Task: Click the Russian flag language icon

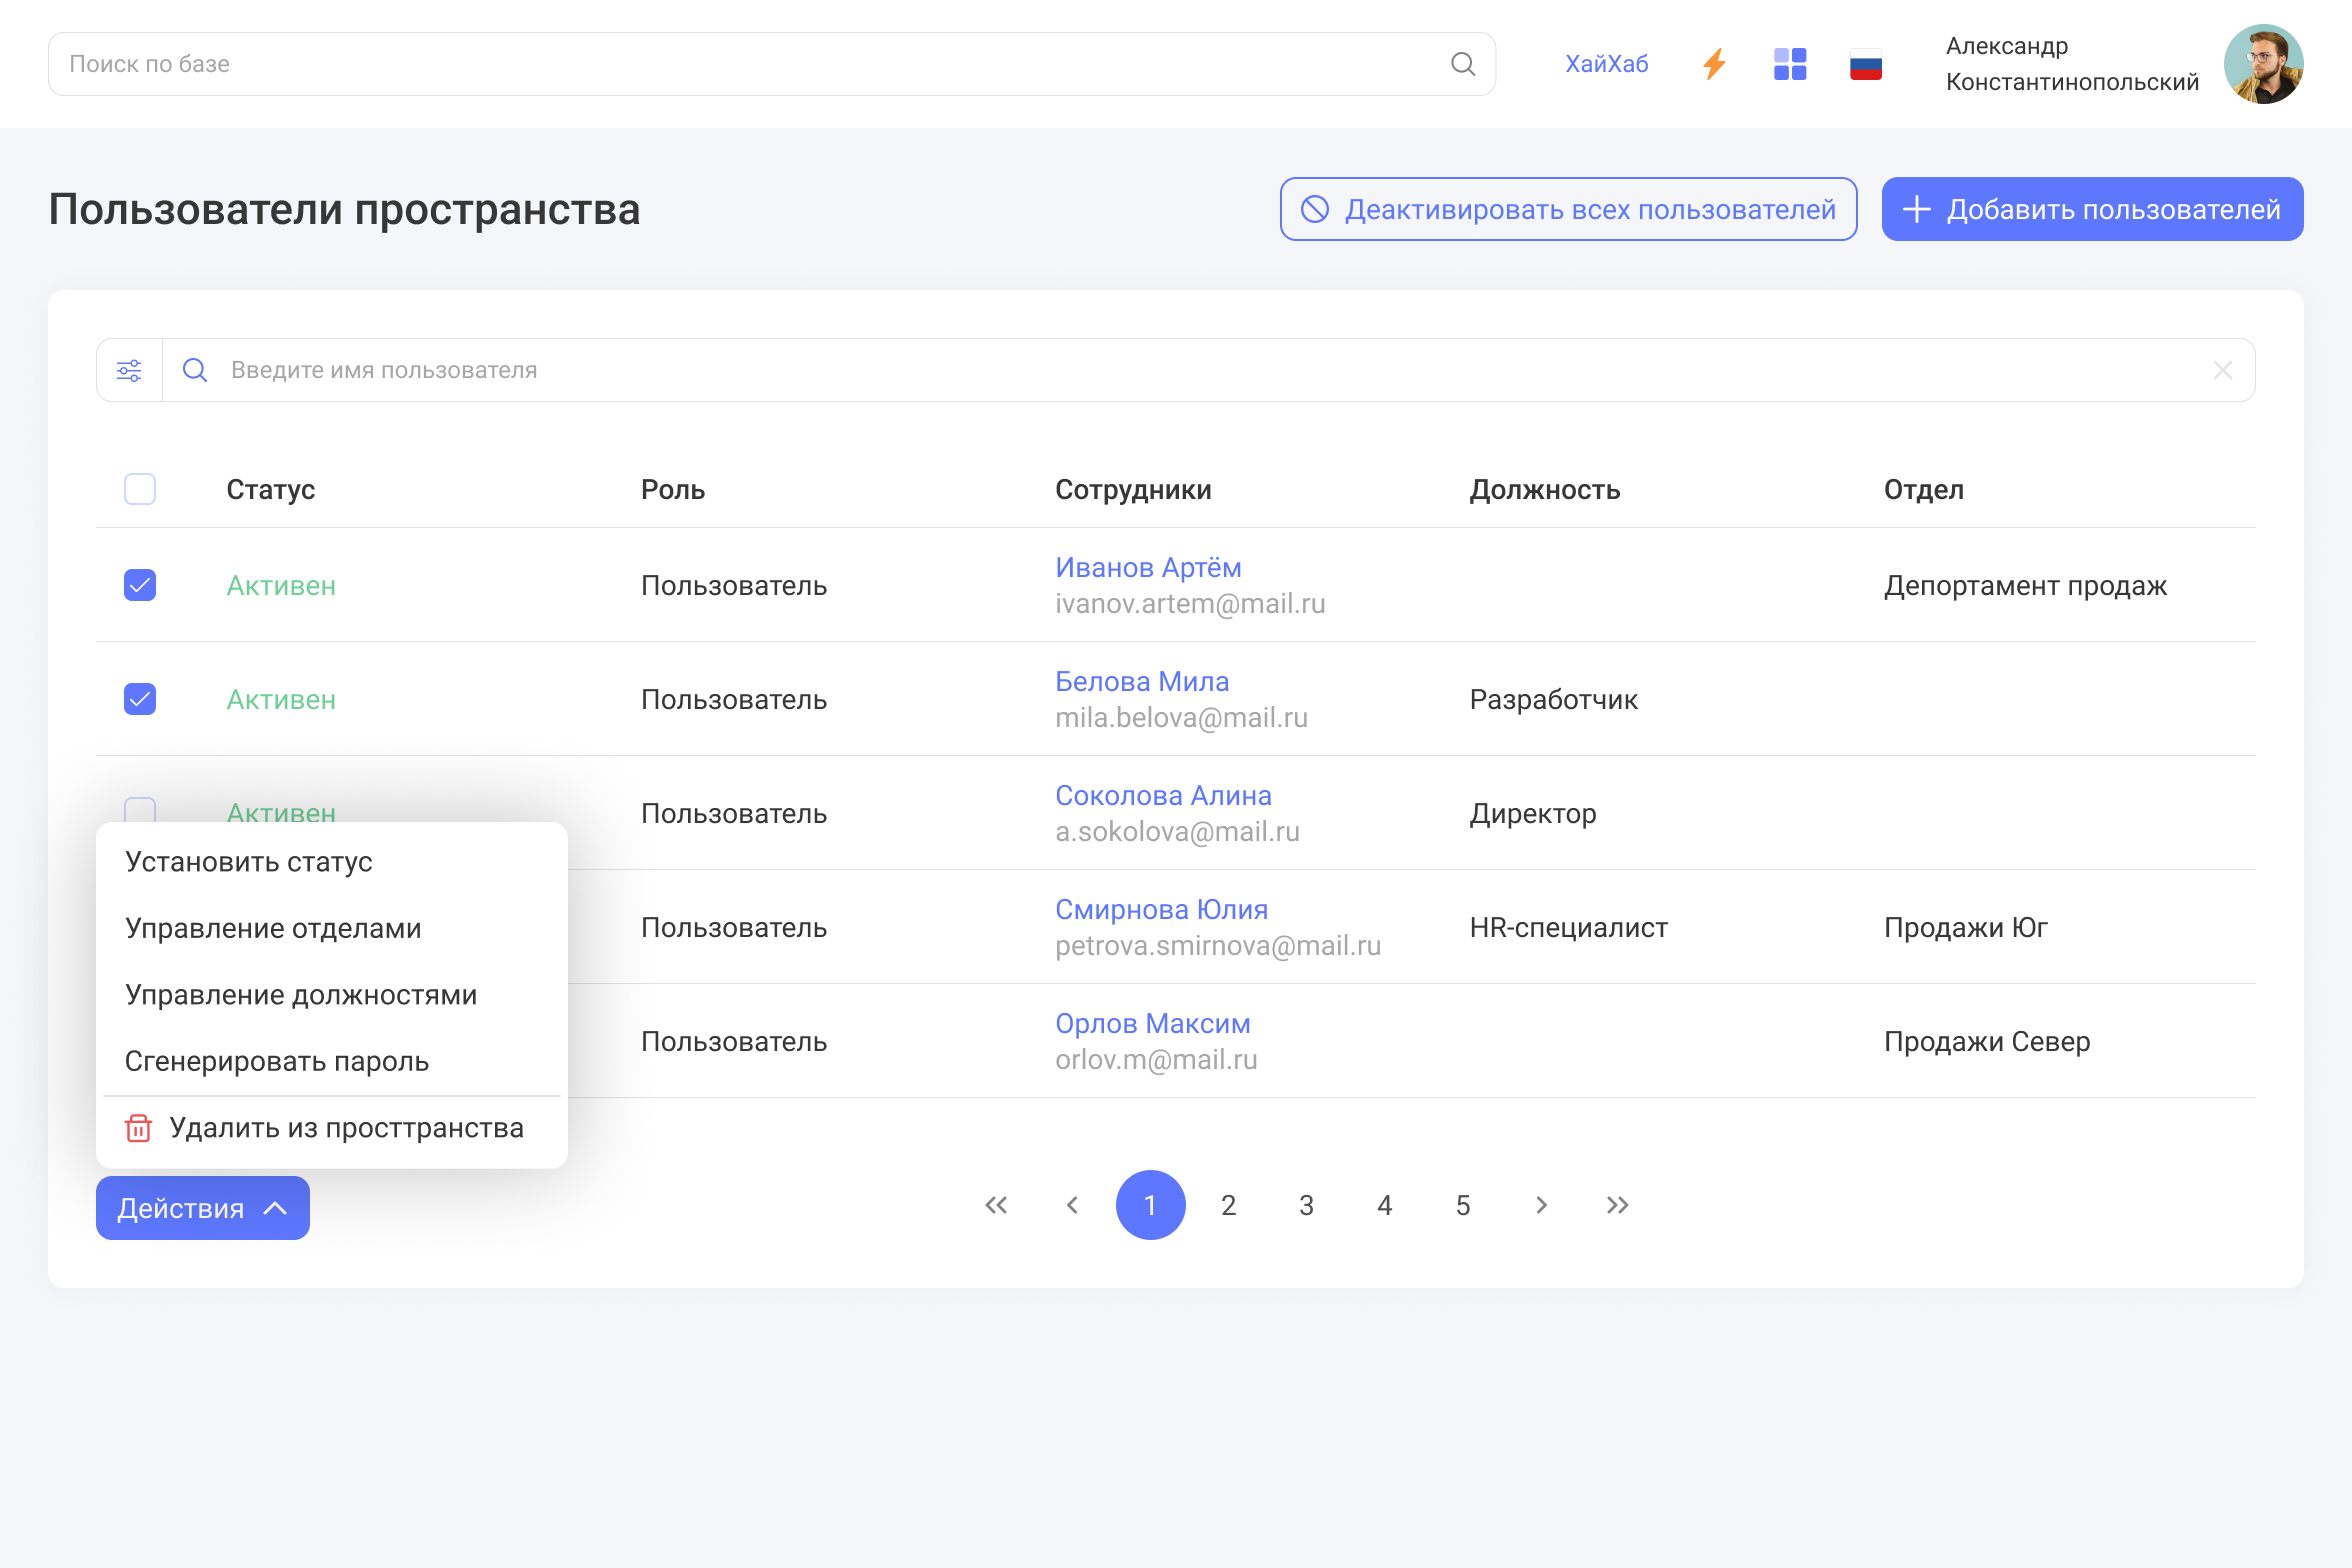Action: [1864, 63]
